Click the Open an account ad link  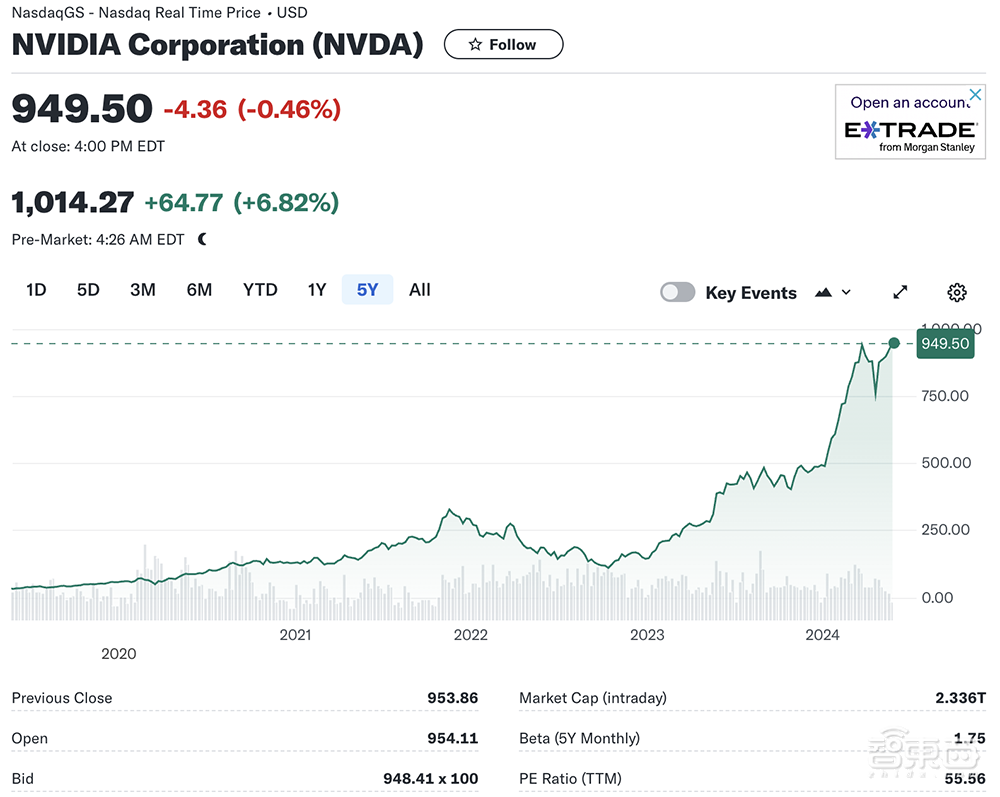pyautogui.click(x=908, y=103)
